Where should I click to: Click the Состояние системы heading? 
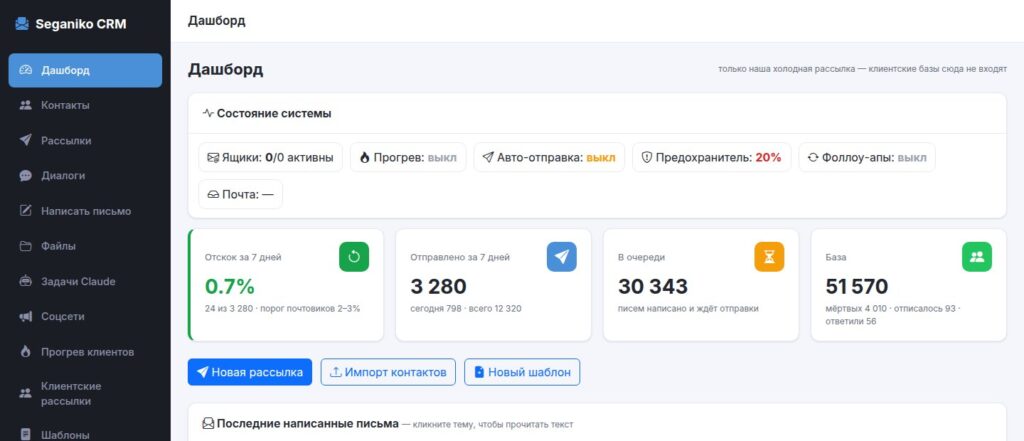click(x=274, y=113)
